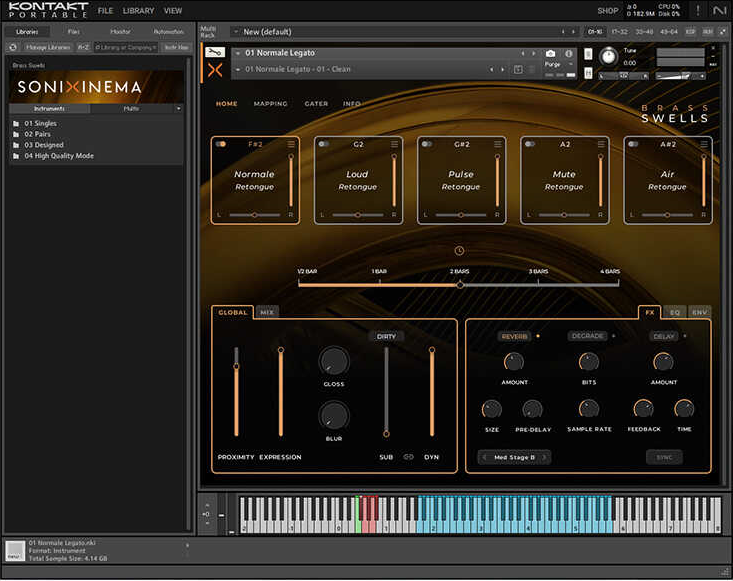
Task: Switch to the MIX tab
Action: coord(267,312)
